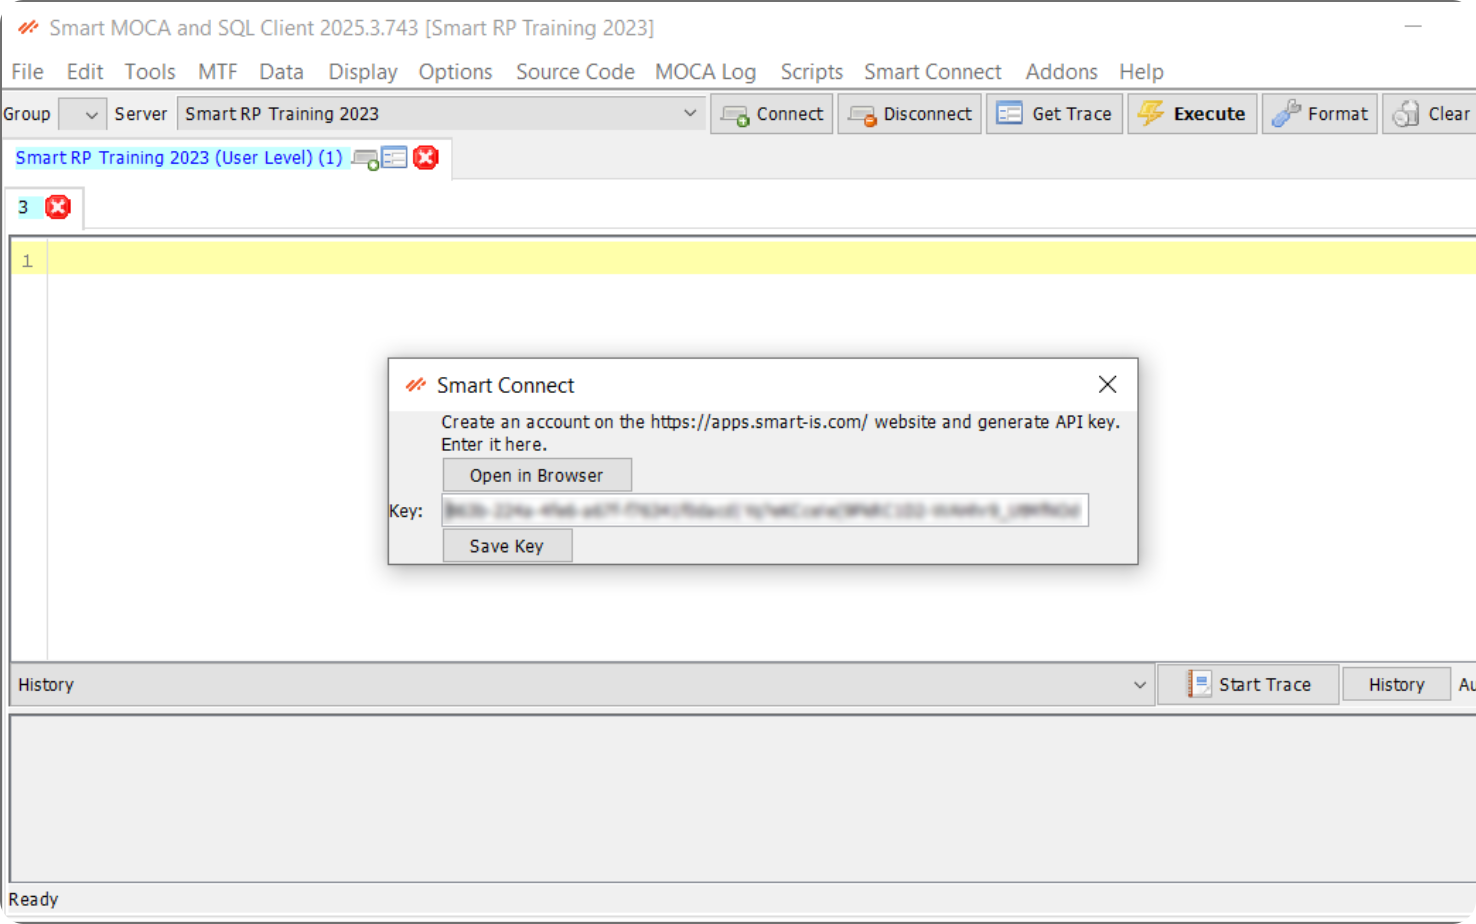This screenshot has width=1476, height=924.
Task: Click the History button near Start Trace
Action: coord(1396,684)
